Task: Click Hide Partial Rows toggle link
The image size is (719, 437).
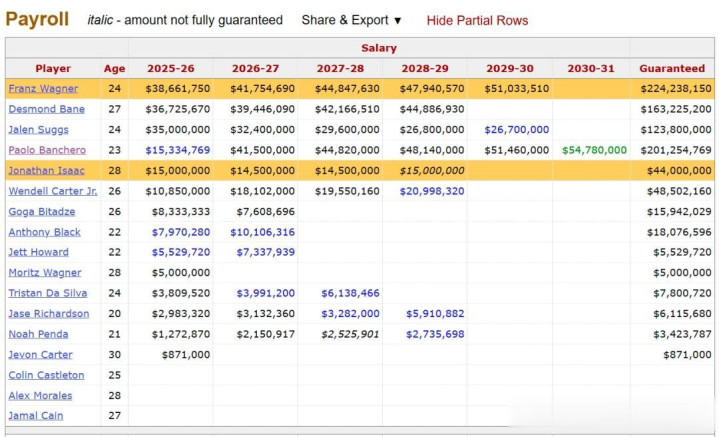Action: click(x=477, y=20)
